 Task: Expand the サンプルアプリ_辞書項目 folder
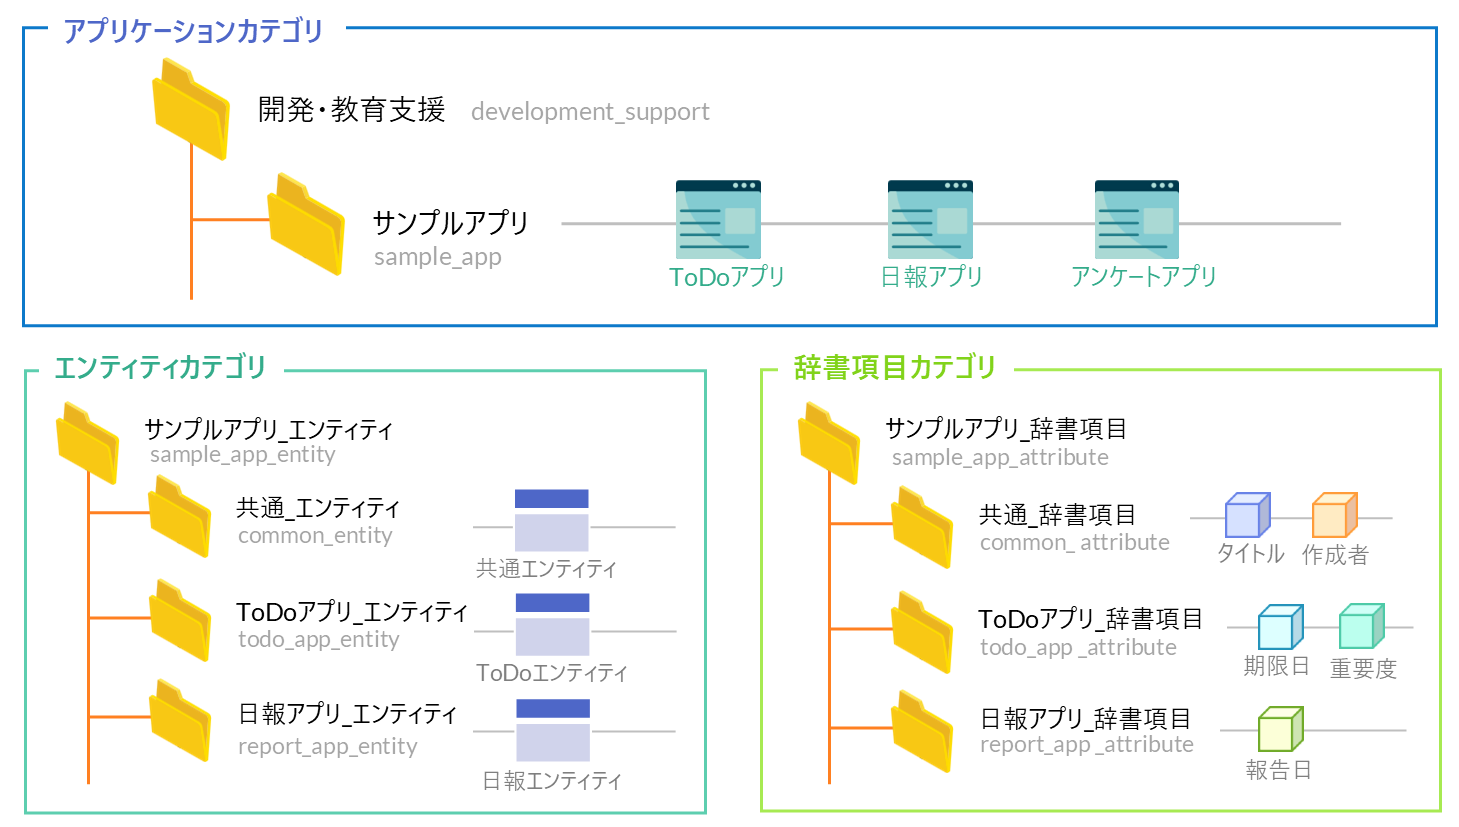(829, 443)
